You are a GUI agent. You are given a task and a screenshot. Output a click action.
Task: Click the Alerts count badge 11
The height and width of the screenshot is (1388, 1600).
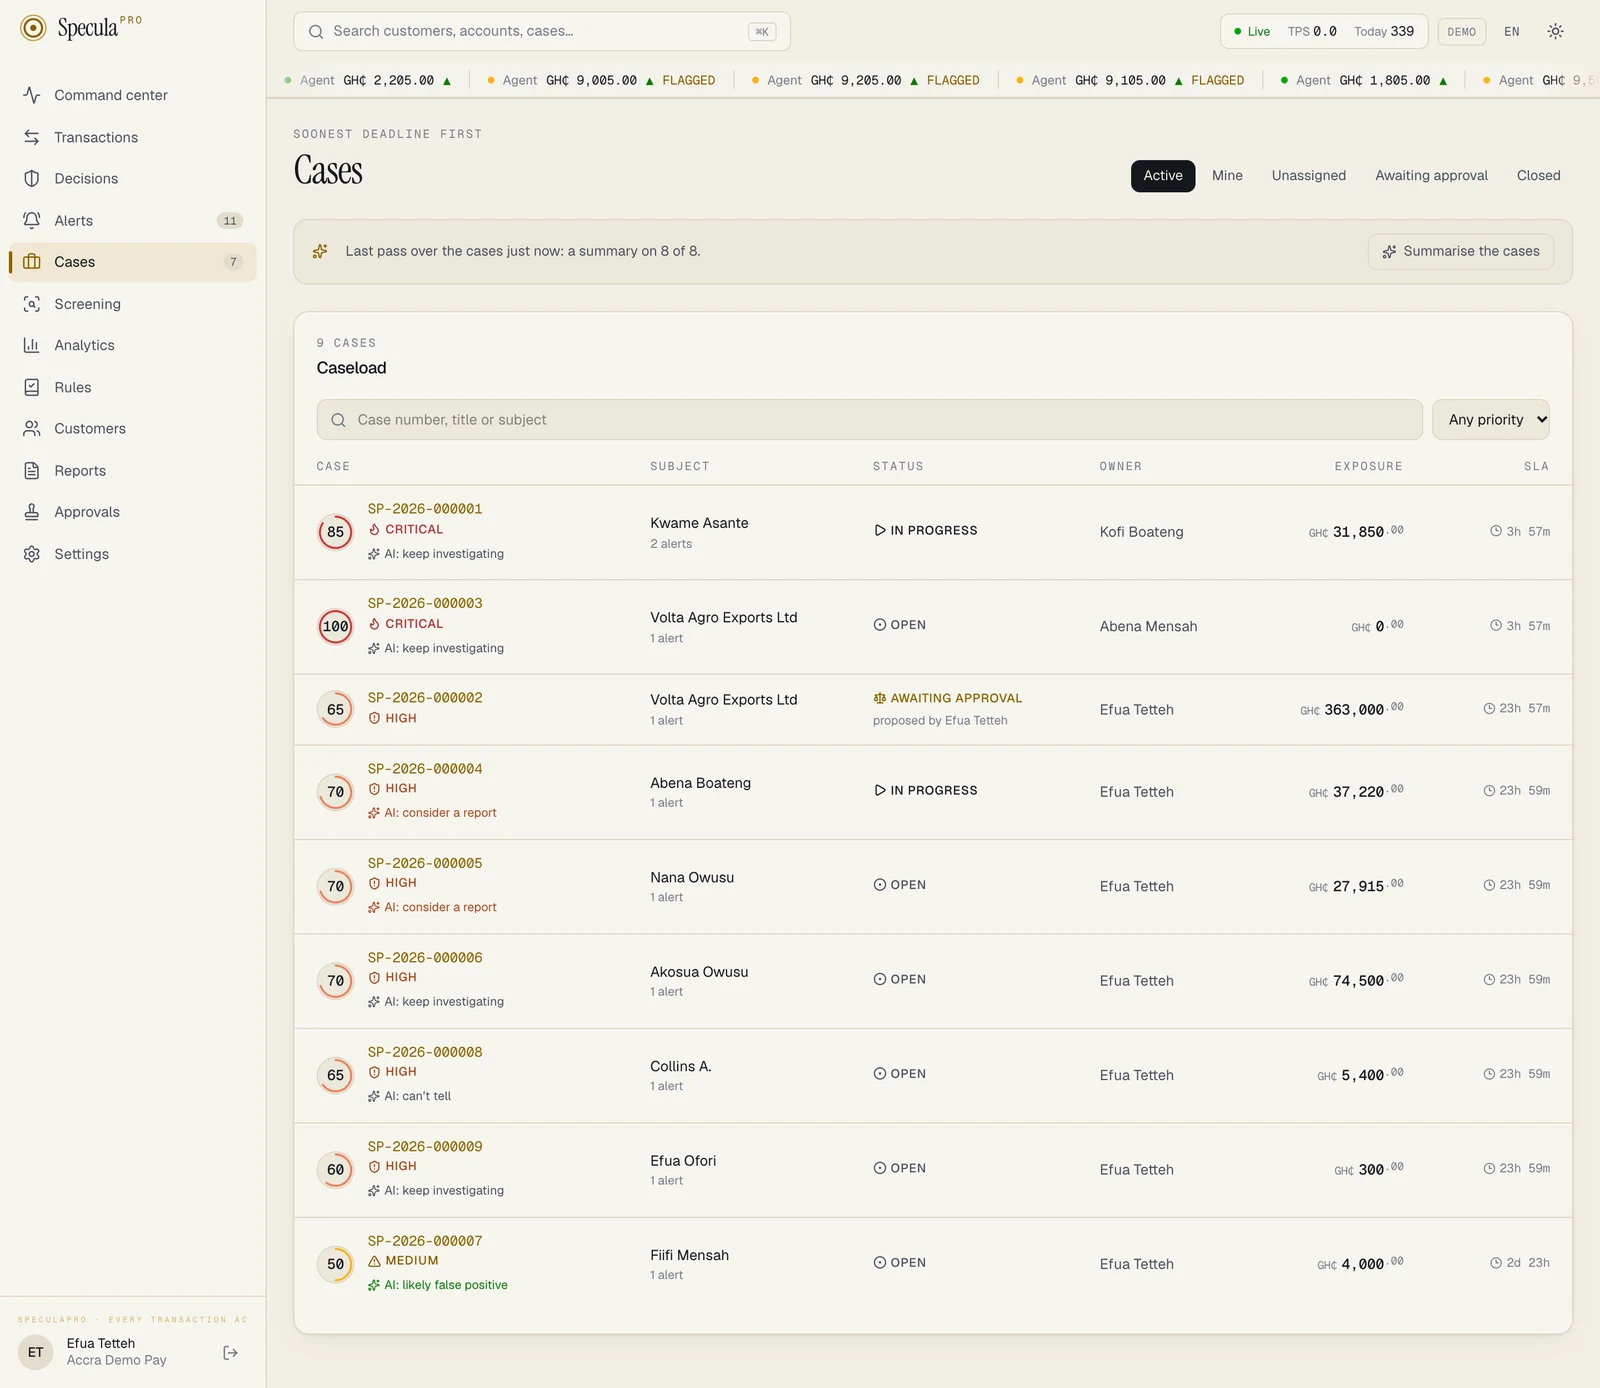click(230, 221)
